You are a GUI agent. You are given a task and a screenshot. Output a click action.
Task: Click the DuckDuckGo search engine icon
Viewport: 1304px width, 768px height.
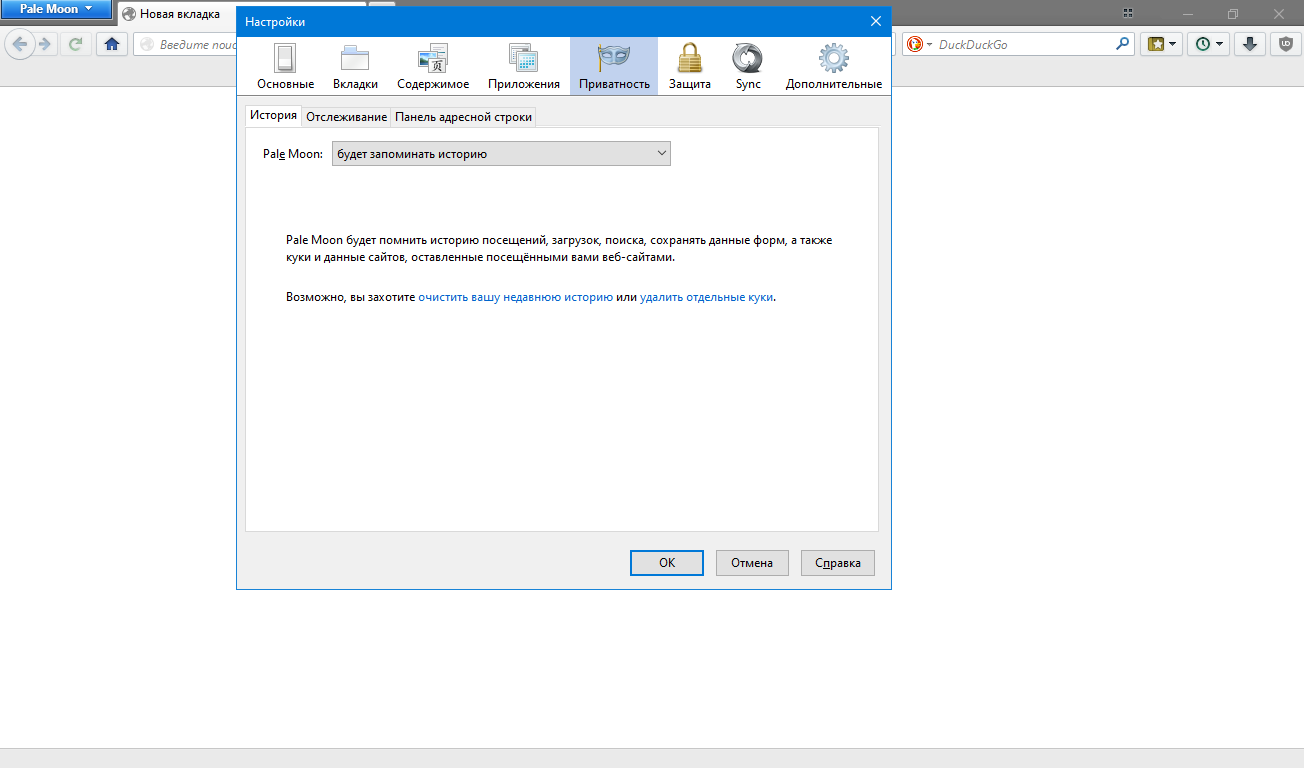pos(914,44)
